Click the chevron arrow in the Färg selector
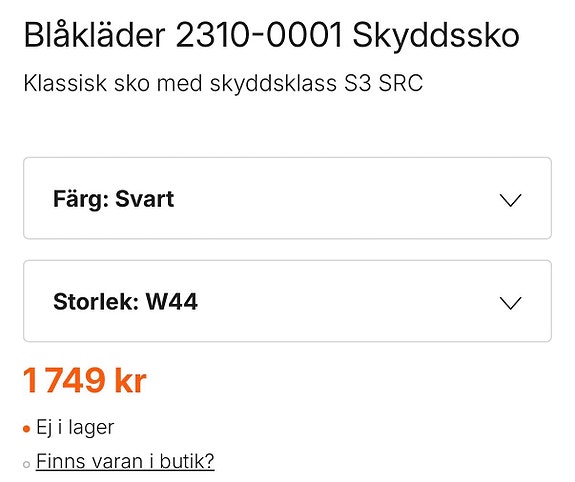 pos(510,200)
